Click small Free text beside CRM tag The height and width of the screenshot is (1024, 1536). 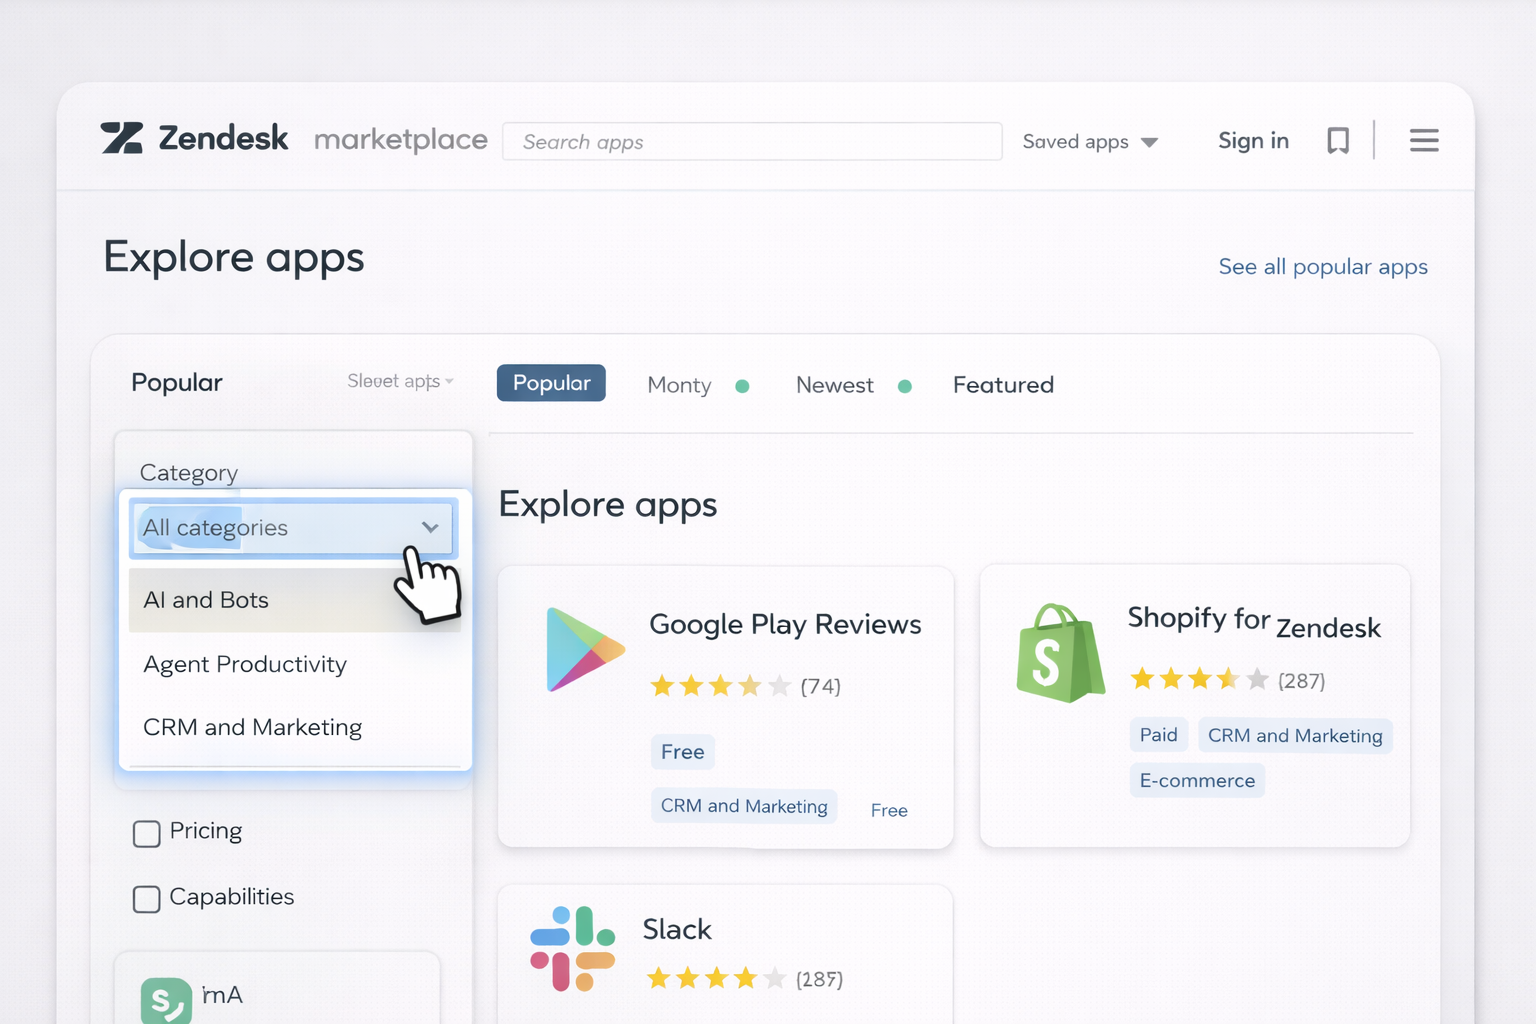pyautogui.click(x=889, y=810)
